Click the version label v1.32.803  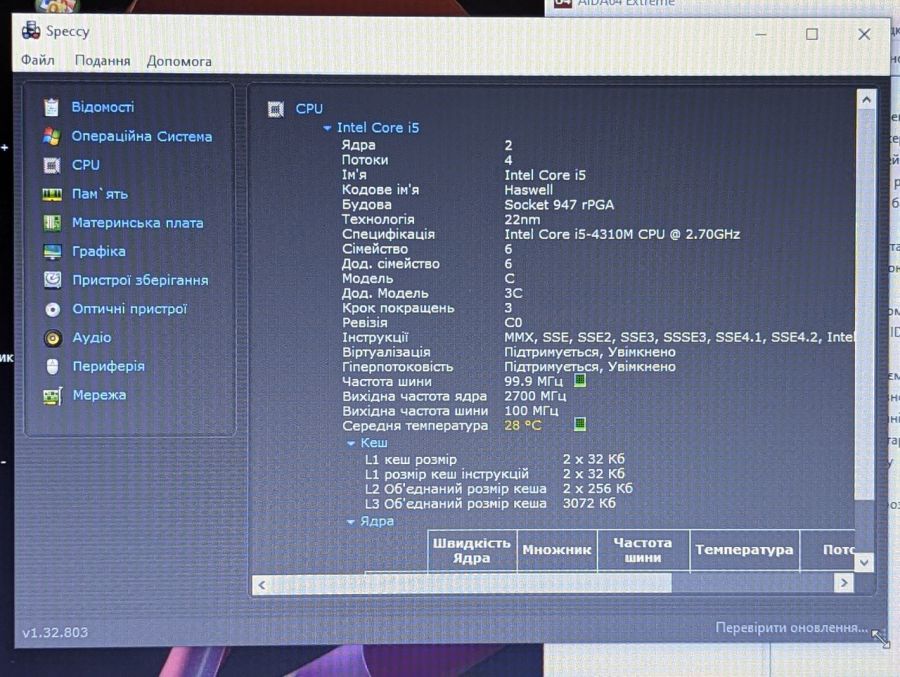point(55,633)
